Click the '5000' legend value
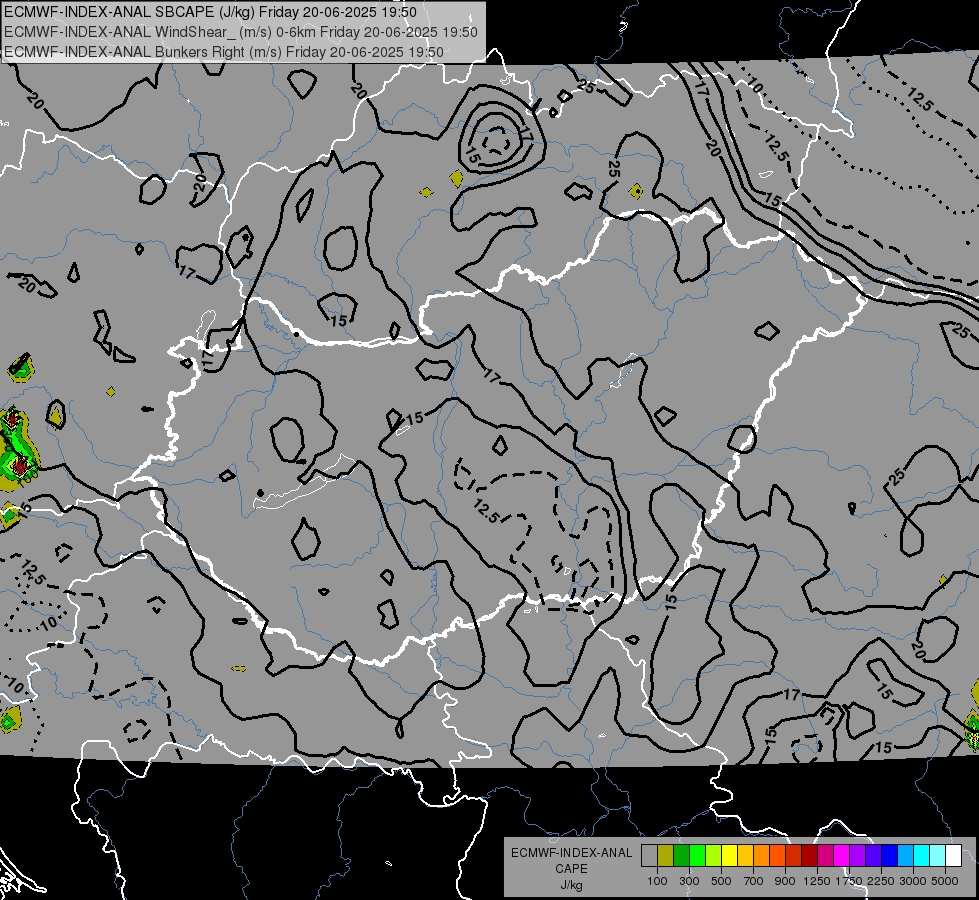 click(x=945, y=881)
